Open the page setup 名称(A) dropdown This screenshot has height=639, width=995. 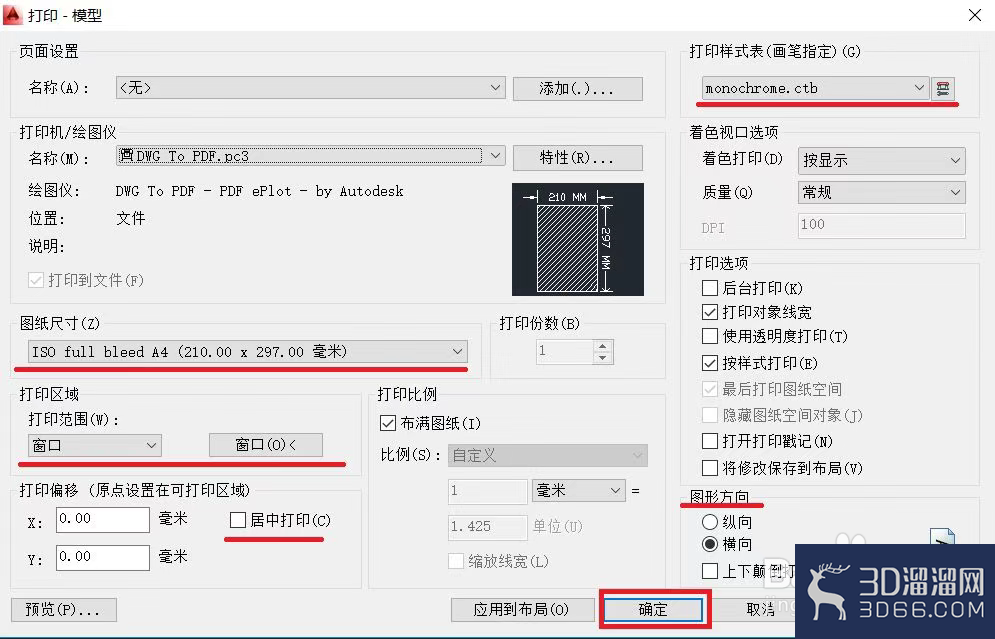tap(310, 88)
